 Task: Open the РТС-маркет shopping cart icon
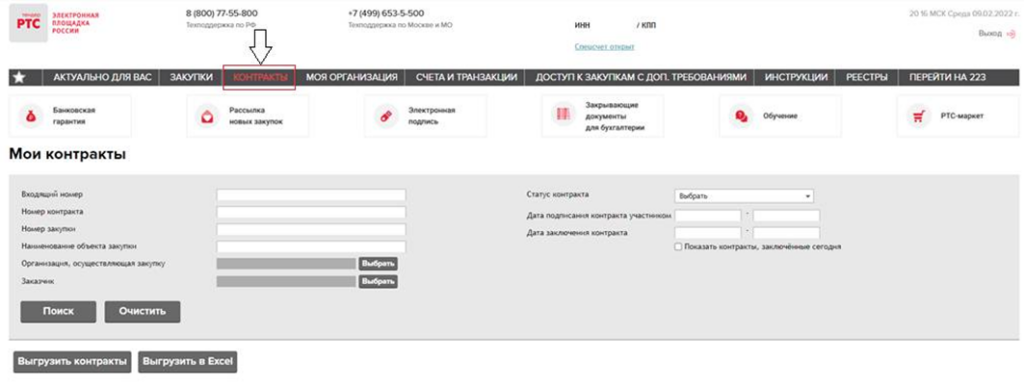click(x=918, y=116)
